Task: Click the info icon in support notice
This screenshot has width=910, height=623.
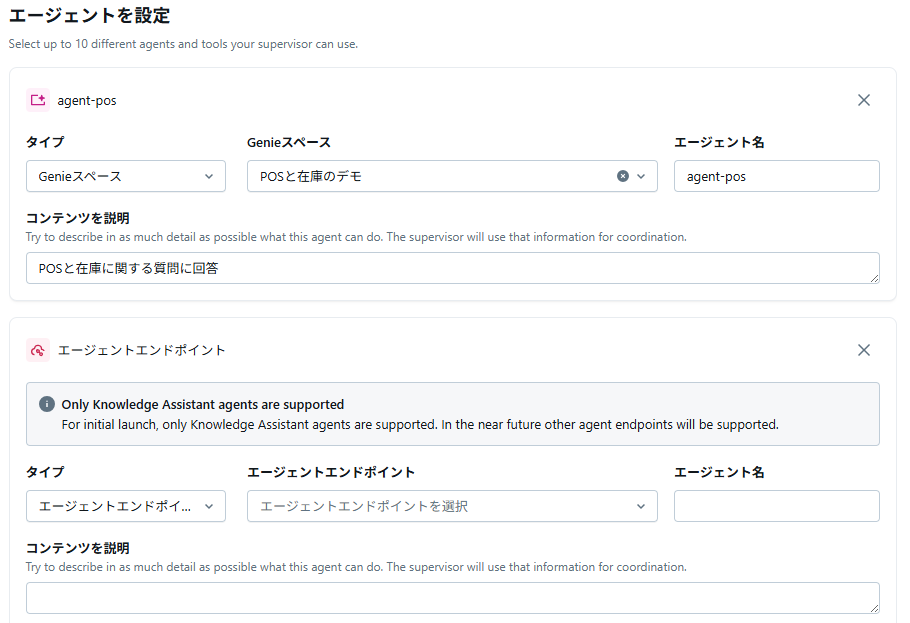Action: point(47,405)
